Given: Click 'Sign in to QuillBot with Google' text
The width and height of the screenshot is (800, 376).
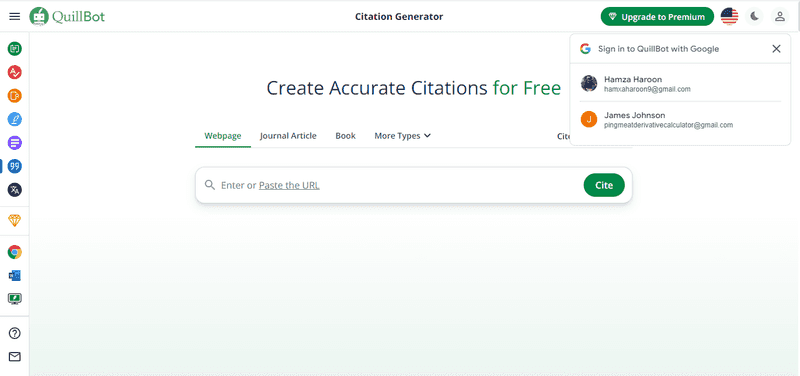Looking at the screenshot, I should (x=658, y=49).
